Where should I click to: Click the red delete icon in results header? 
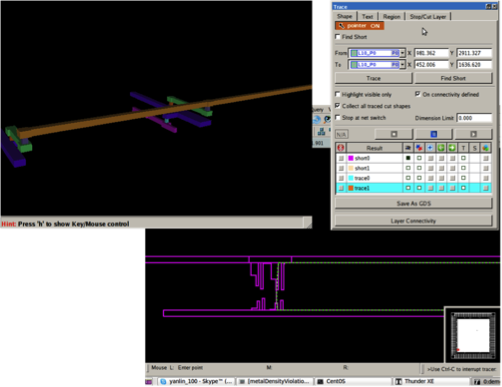341,148
